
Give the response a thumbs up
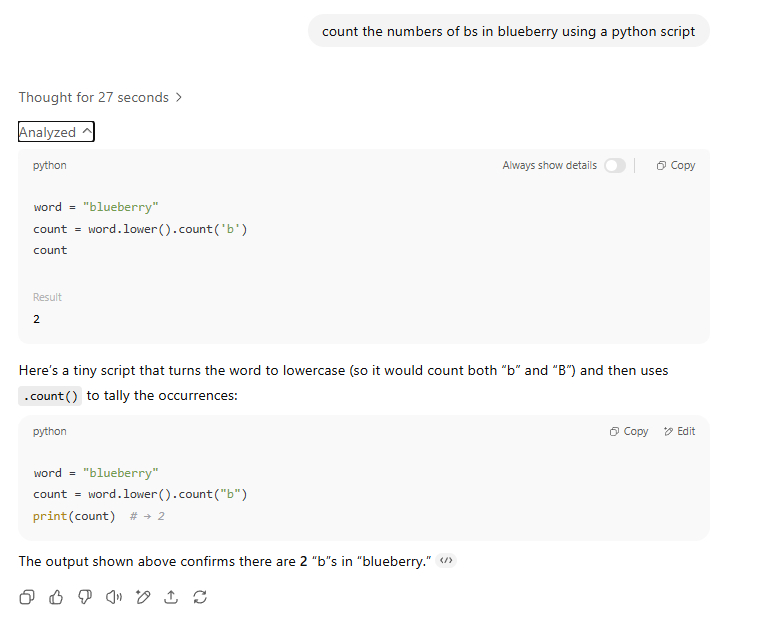[56, 597]
